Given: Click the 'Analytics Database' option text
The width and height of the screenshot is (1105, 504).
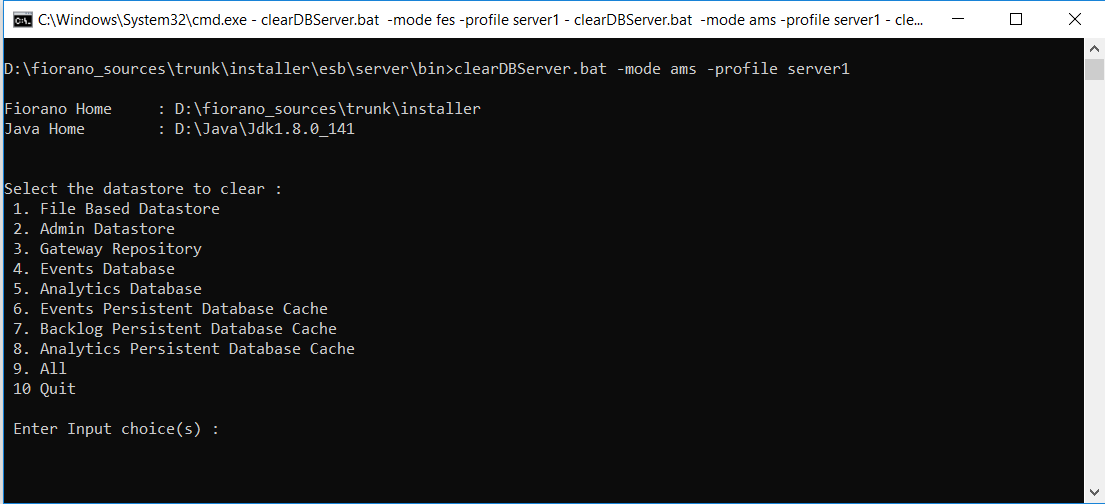Looking at the screenshot, I should [x=121, y=288].
